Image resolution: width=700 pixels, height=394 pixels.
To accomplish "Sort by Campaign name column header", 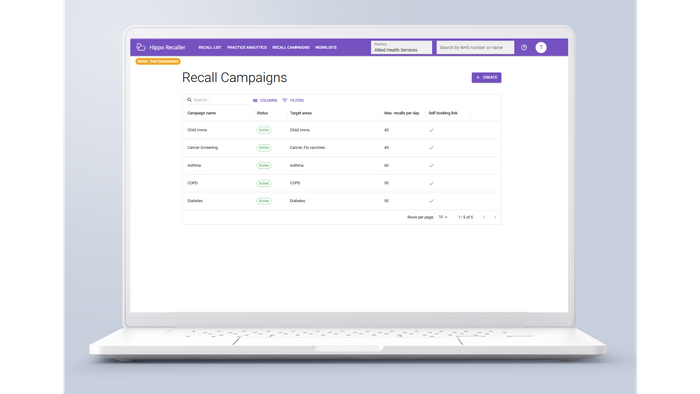I will pos(201,113).
